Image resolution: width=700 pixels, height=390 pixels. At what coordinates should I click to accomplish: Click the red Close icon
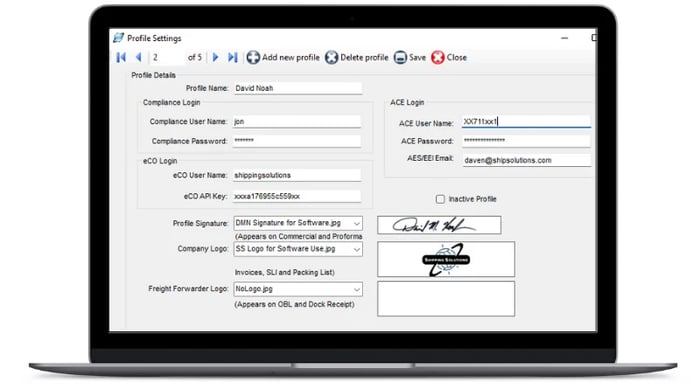tap(438, 57)
